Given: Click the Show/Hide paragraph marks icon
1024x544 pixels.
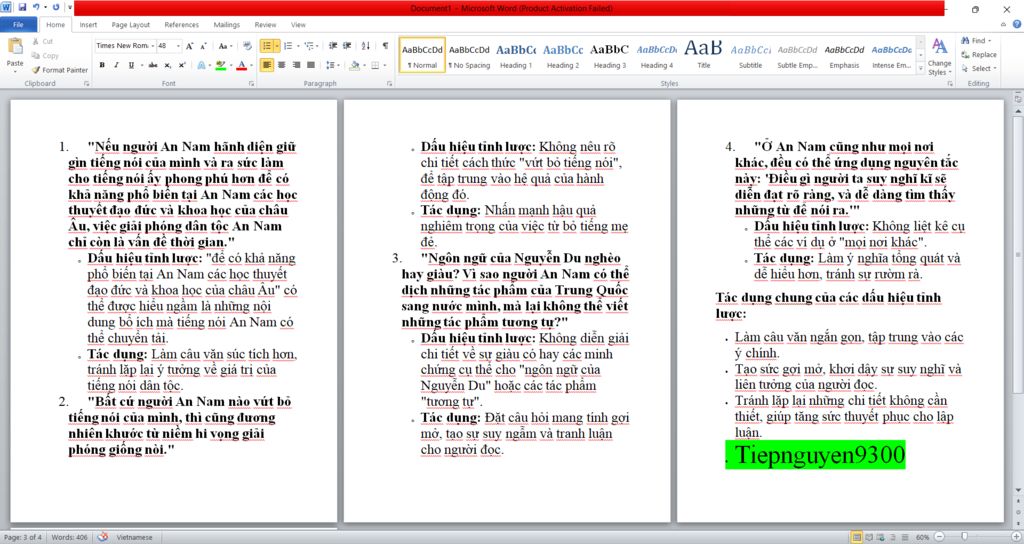Looking at the screenshot, I should (385, 46).
